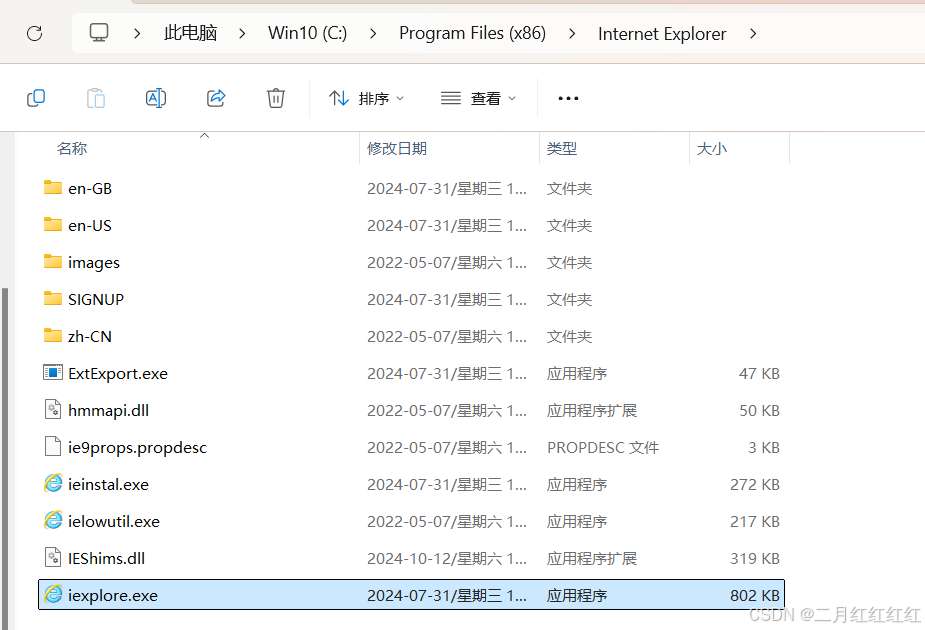925x630 pixels.
Task: Select the IEShims.dll file icon
Action: coord(53,557)
